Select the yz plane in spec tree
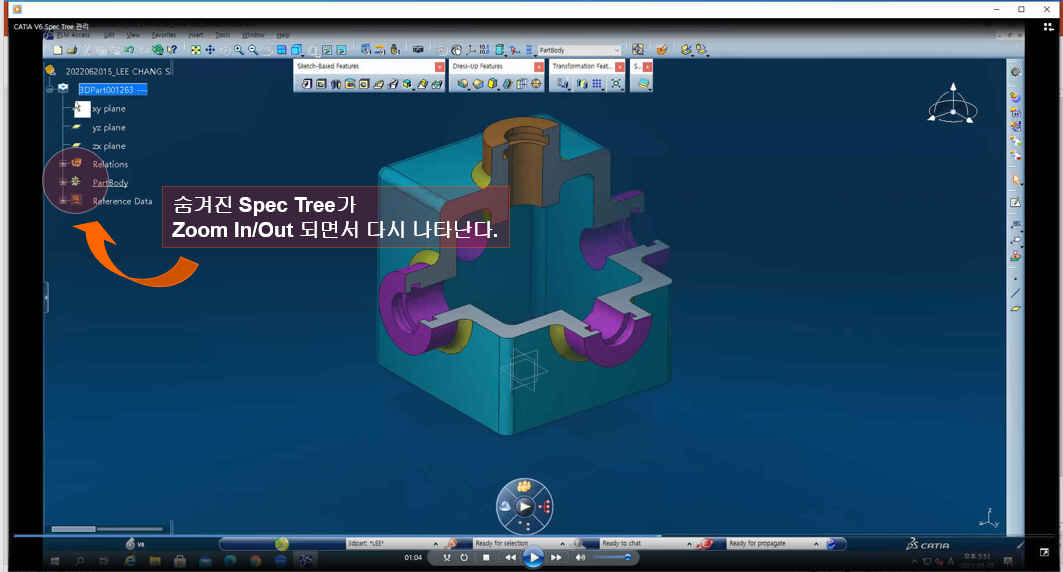 [x=108, y=128]
